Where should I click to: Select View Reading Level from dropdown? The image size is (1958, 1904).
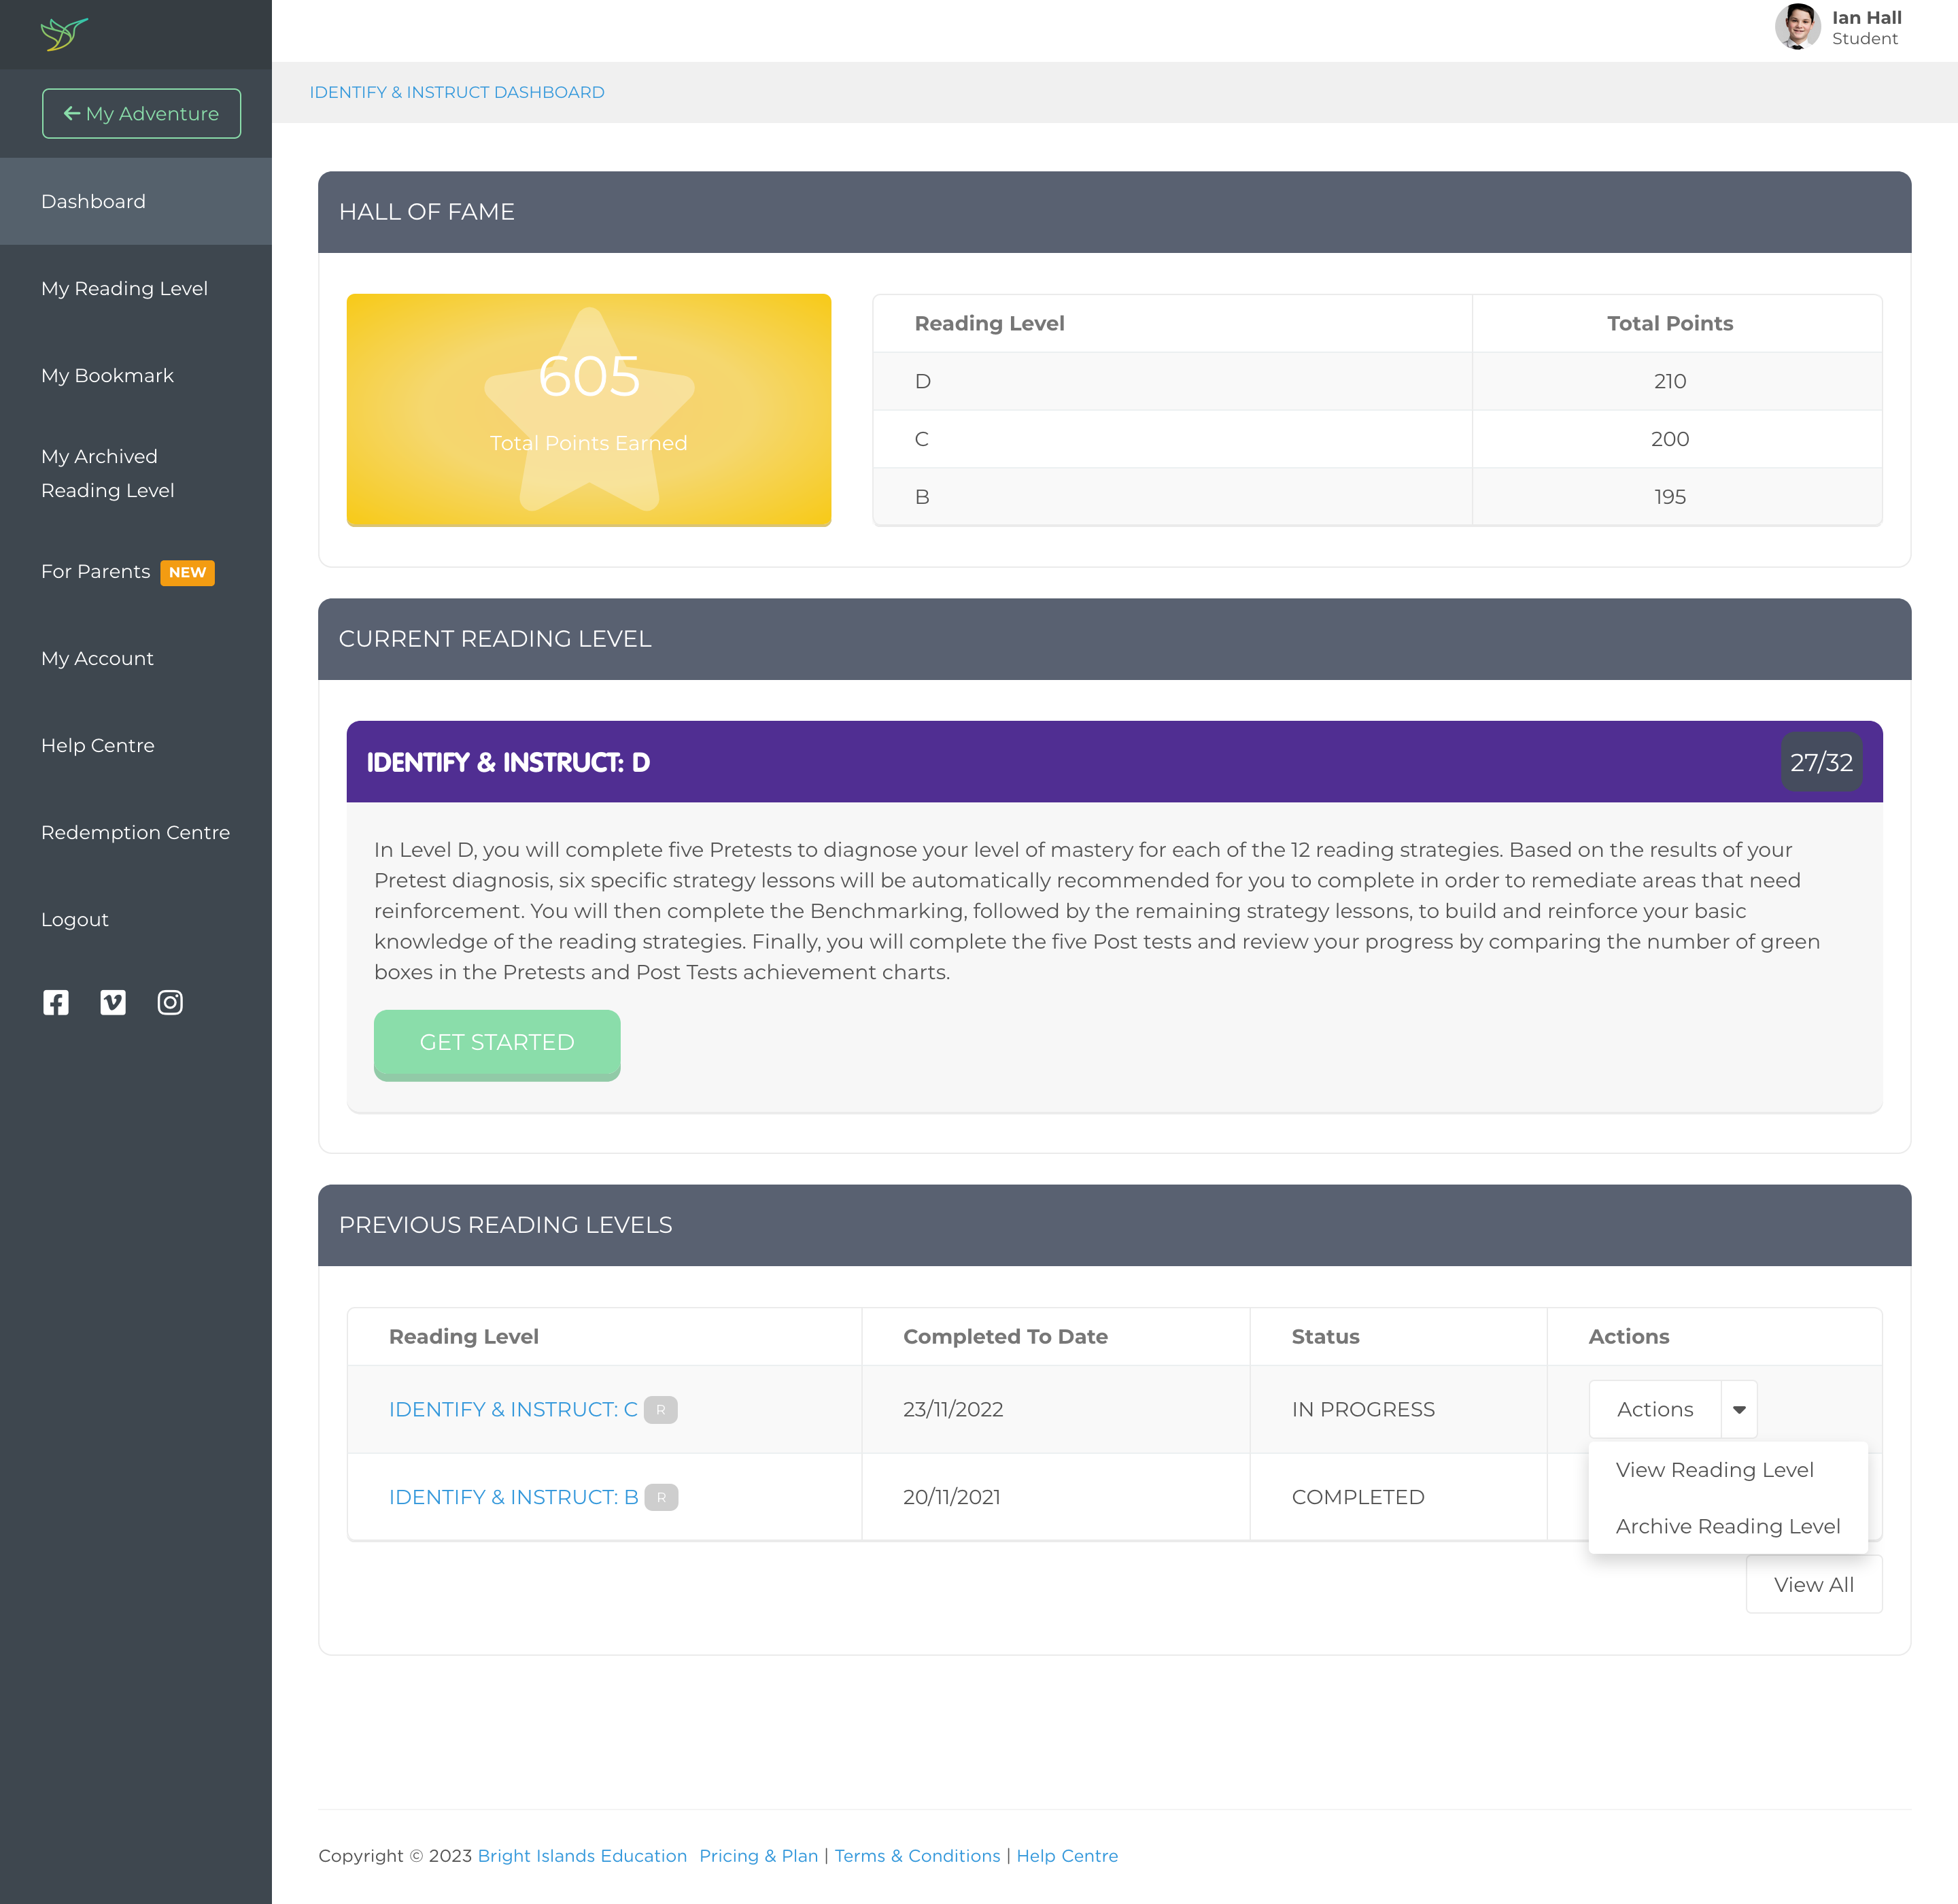(1714, 1470)
